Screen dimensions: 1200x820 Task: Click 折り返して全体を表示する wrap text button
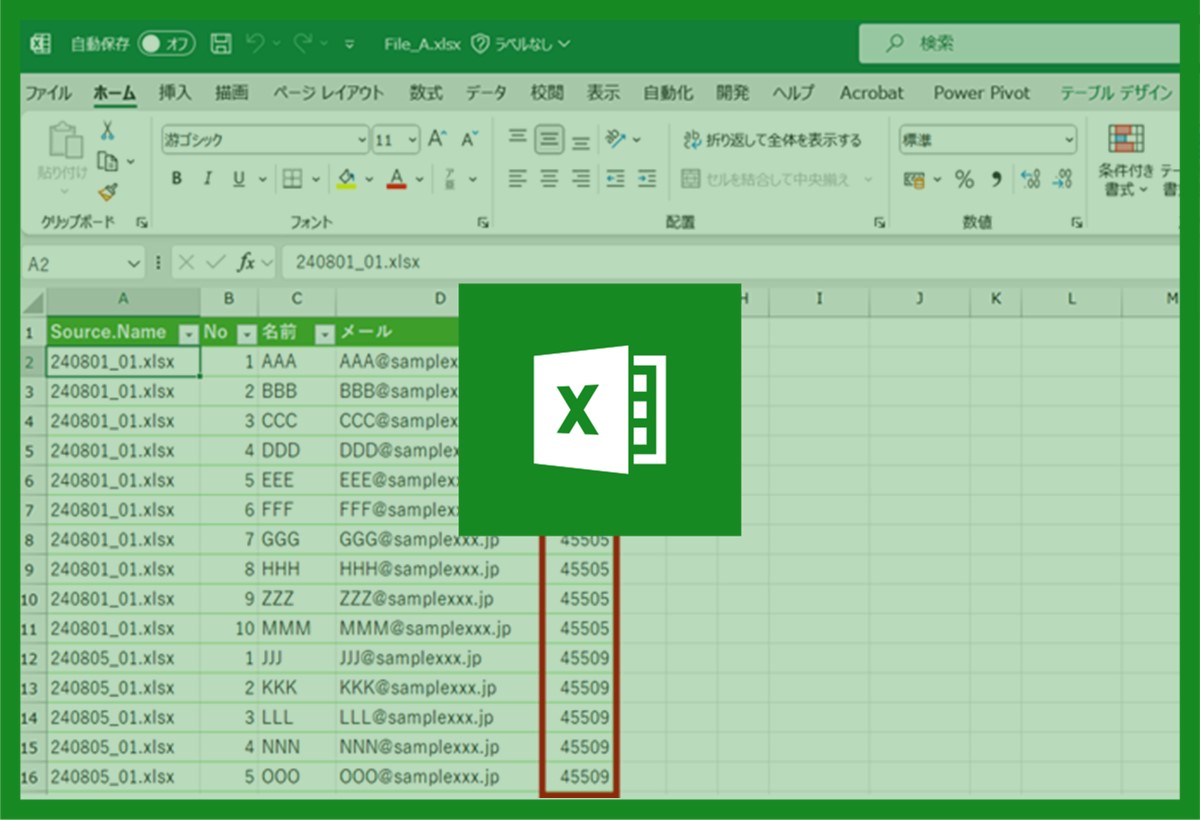(771, 140)
